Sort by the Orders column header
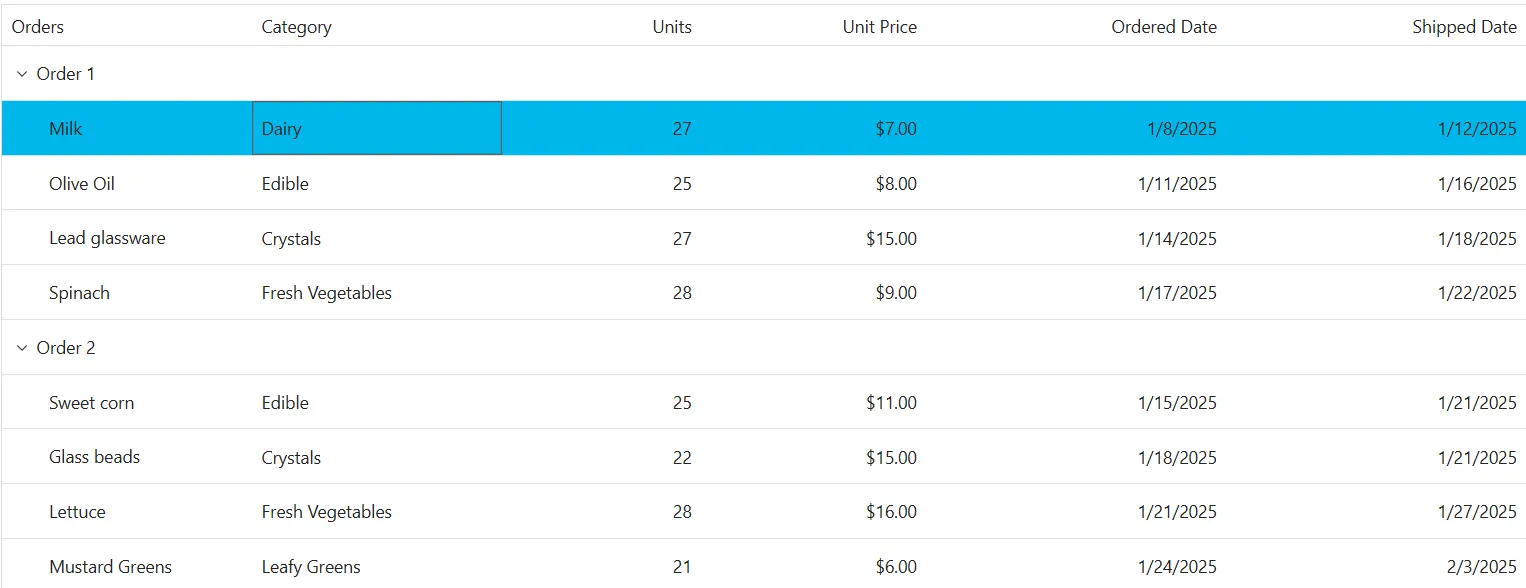This screenshot has height=588, width=1526. click(x=38, y=27)
